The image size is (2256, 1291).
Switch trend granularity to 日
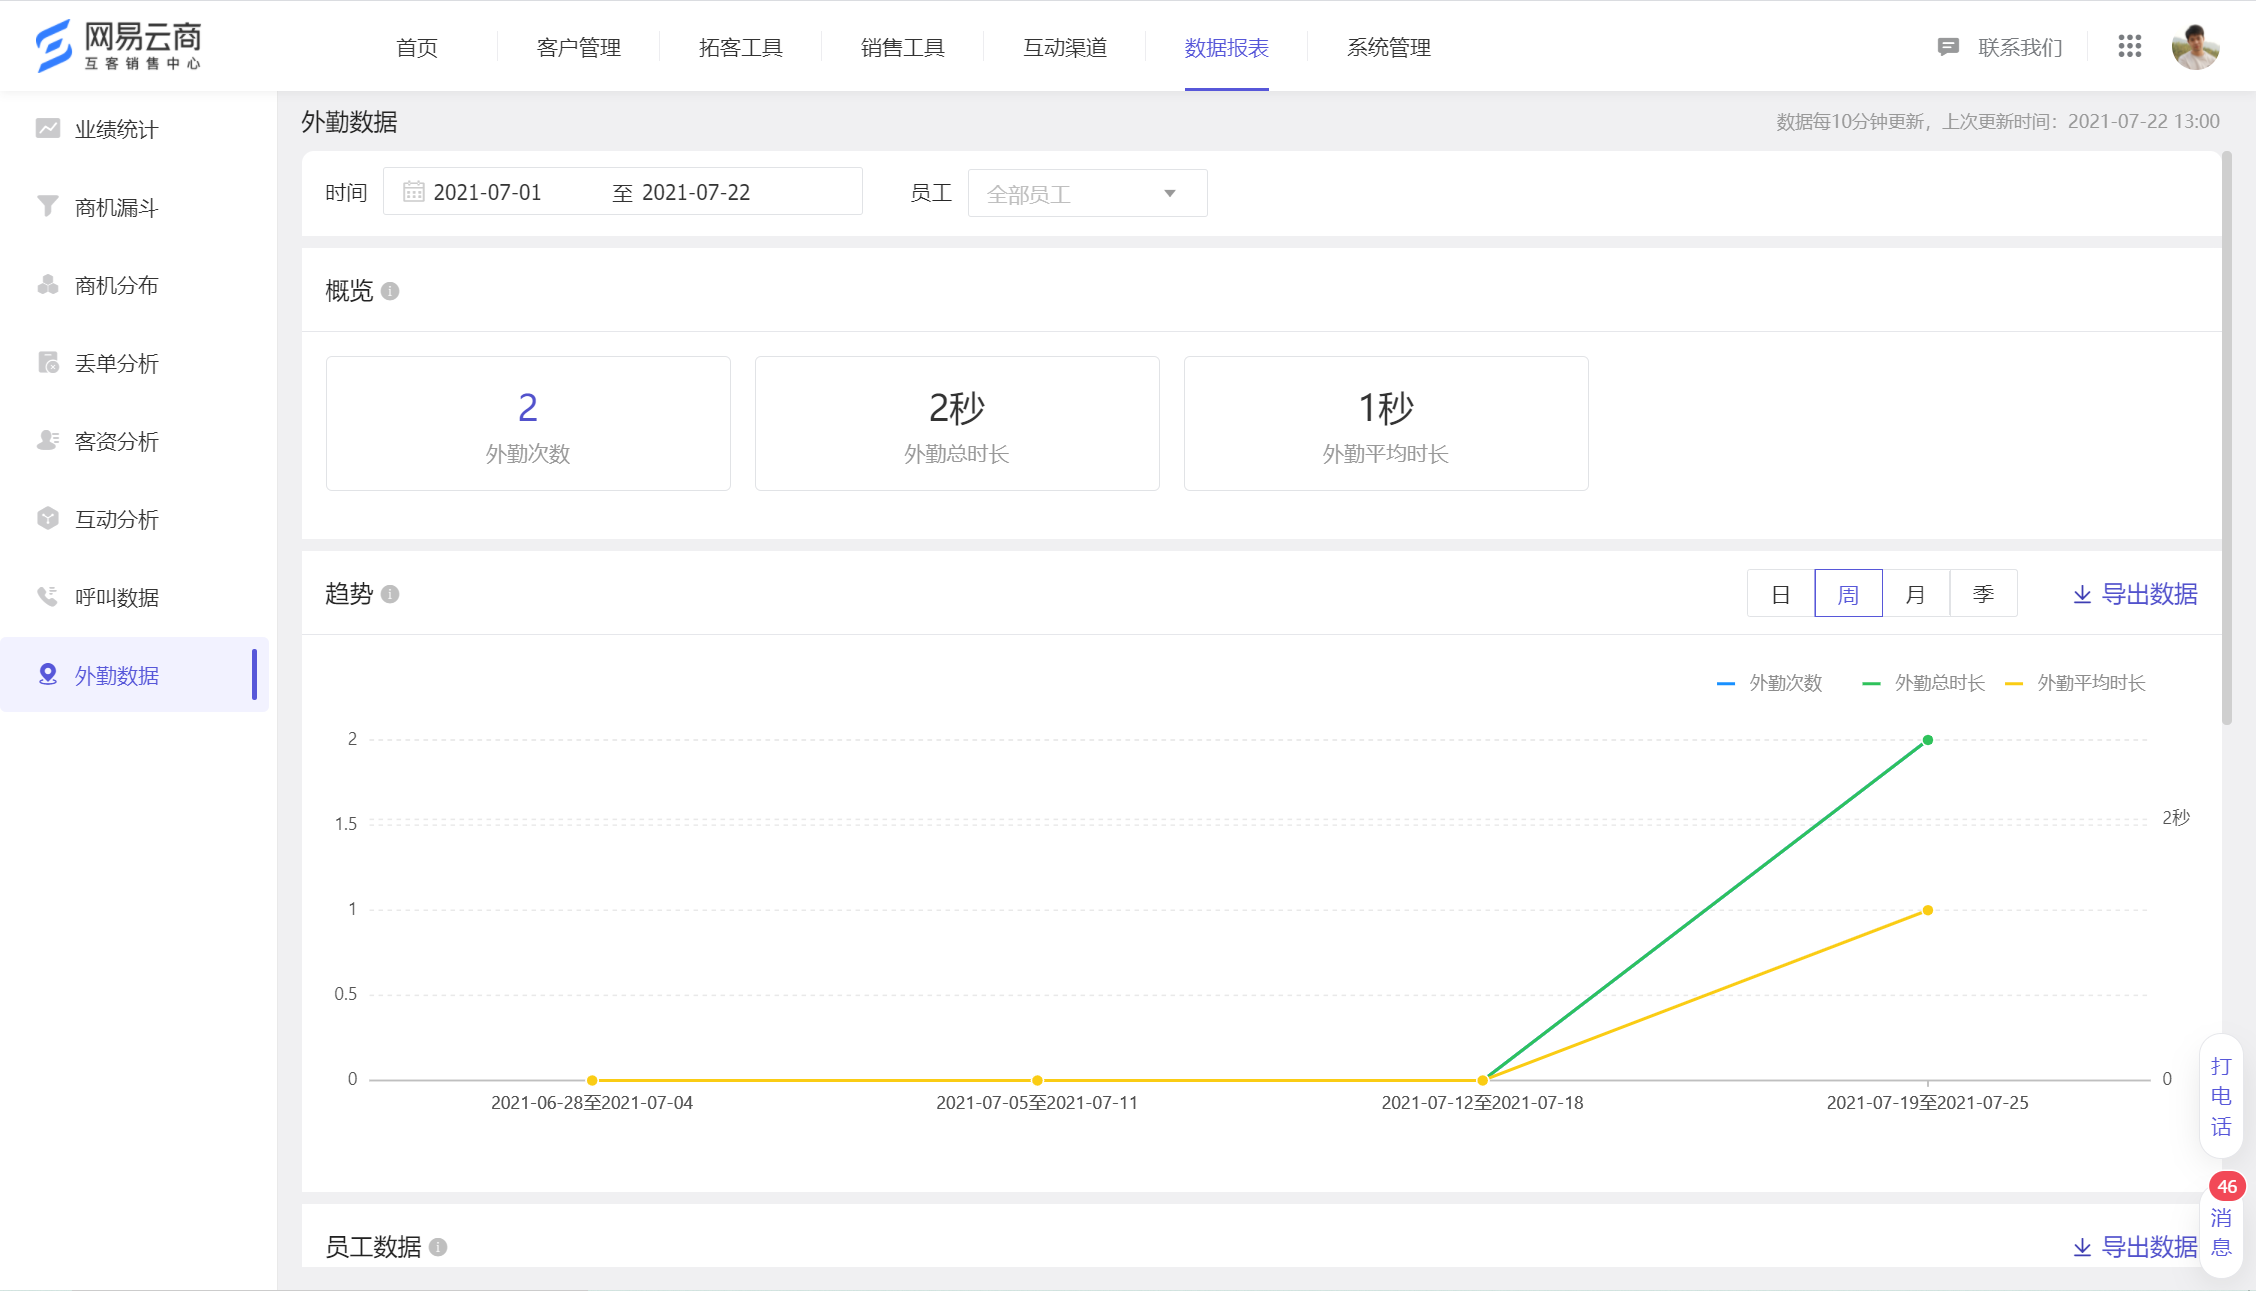point(1781,594)
